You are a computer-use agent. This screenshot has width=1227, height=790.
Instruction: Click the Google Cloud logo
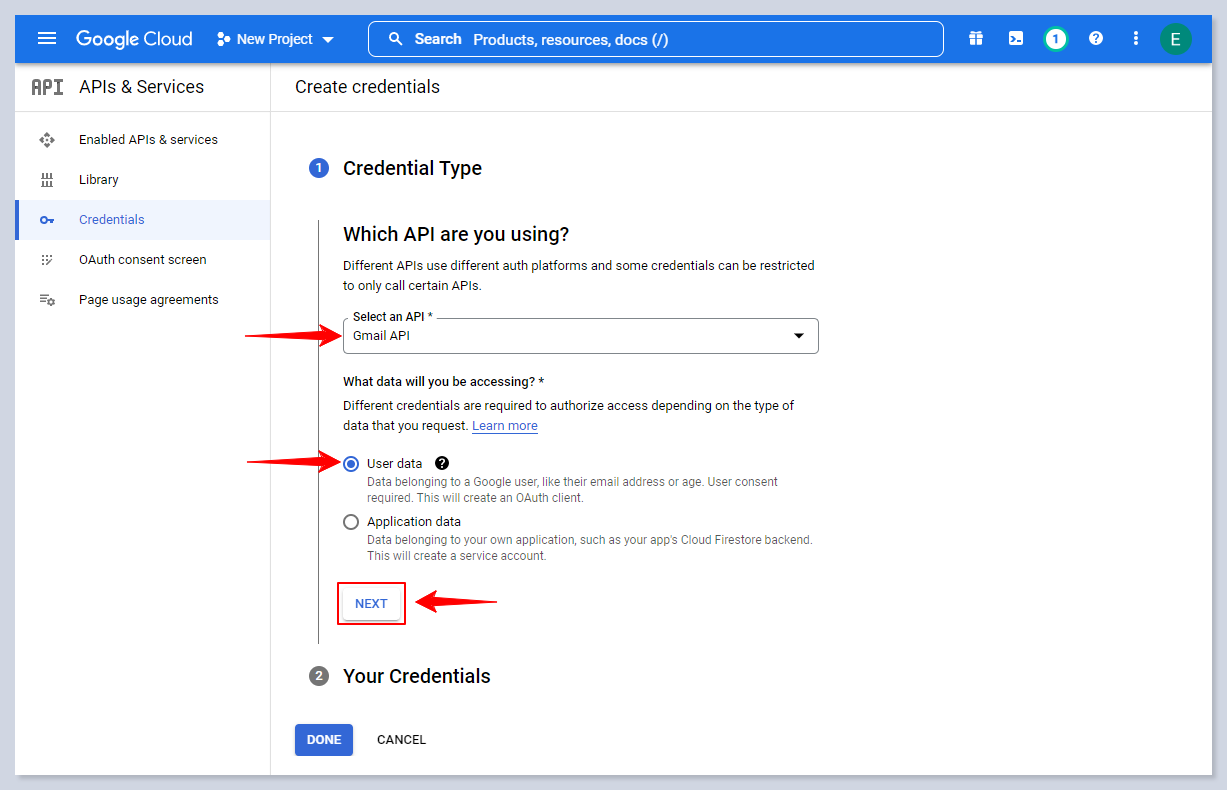tap(134, 39)
